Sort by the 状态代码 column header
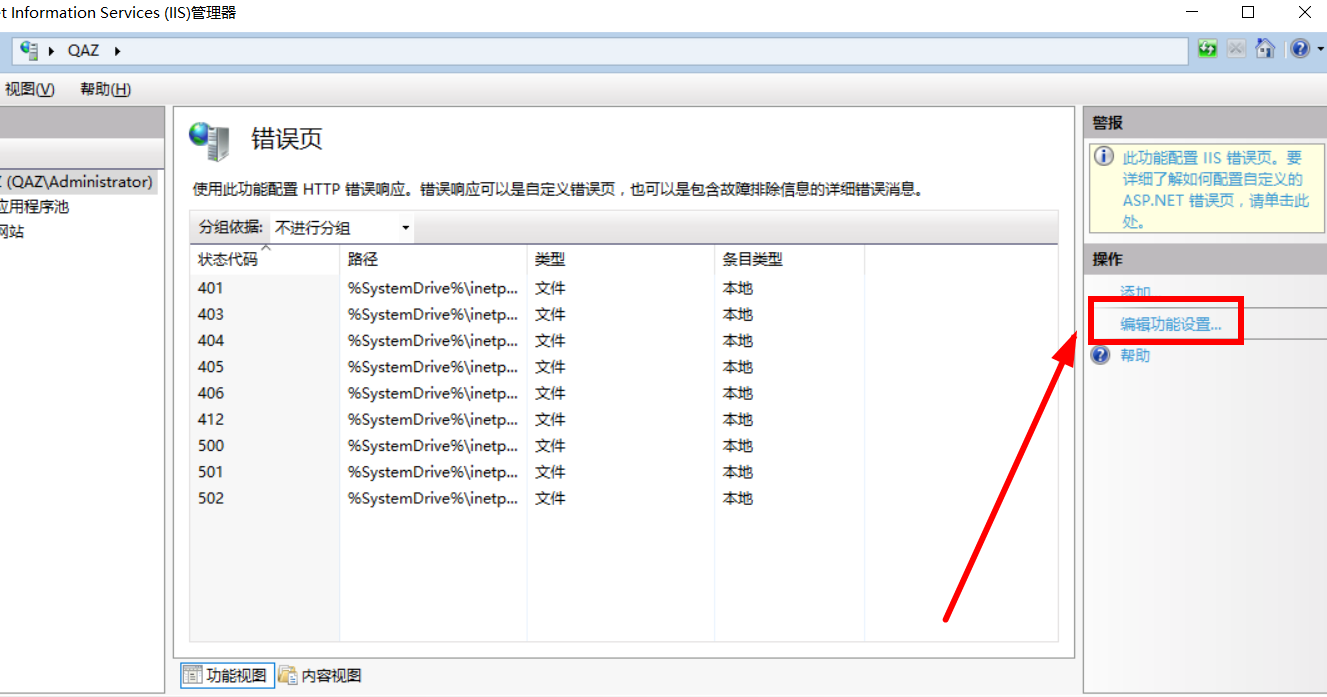This screenshot has width=1327, height=697. coord(265,259)
